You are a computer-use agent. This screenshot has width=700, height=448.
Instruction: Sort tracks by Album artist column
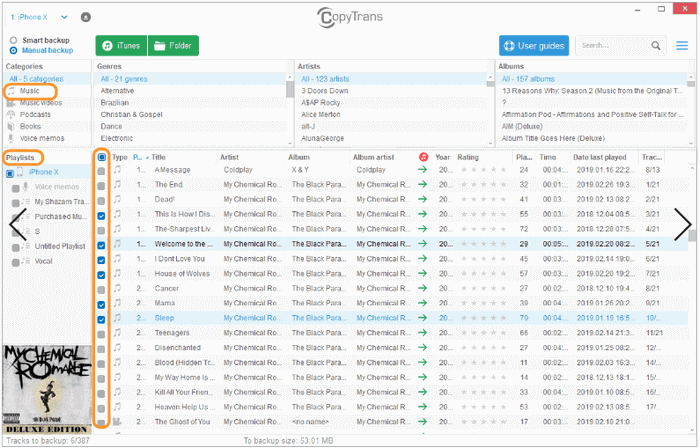tap(373, 157)
